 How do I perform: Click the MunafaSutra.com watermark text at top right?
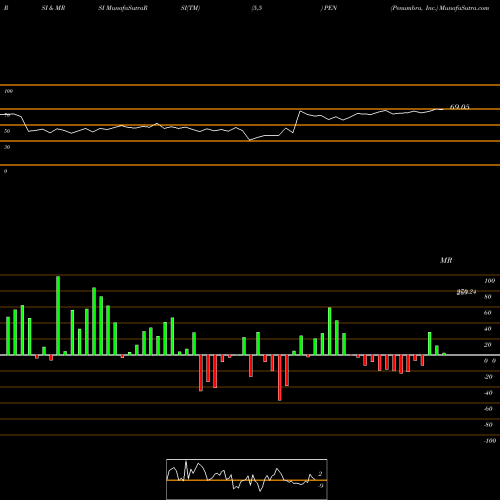click(x=464, y=8)
